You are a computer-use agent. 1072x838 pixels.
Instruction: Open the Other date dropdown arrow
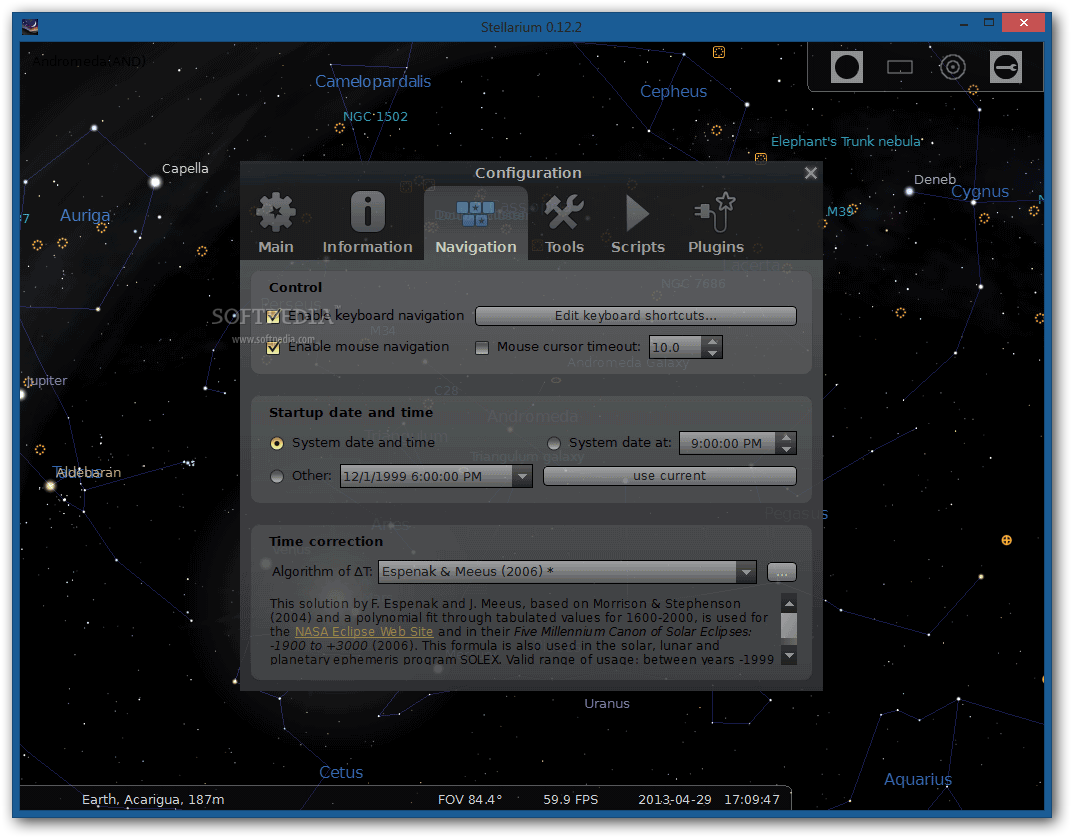(x=522, y=476)
